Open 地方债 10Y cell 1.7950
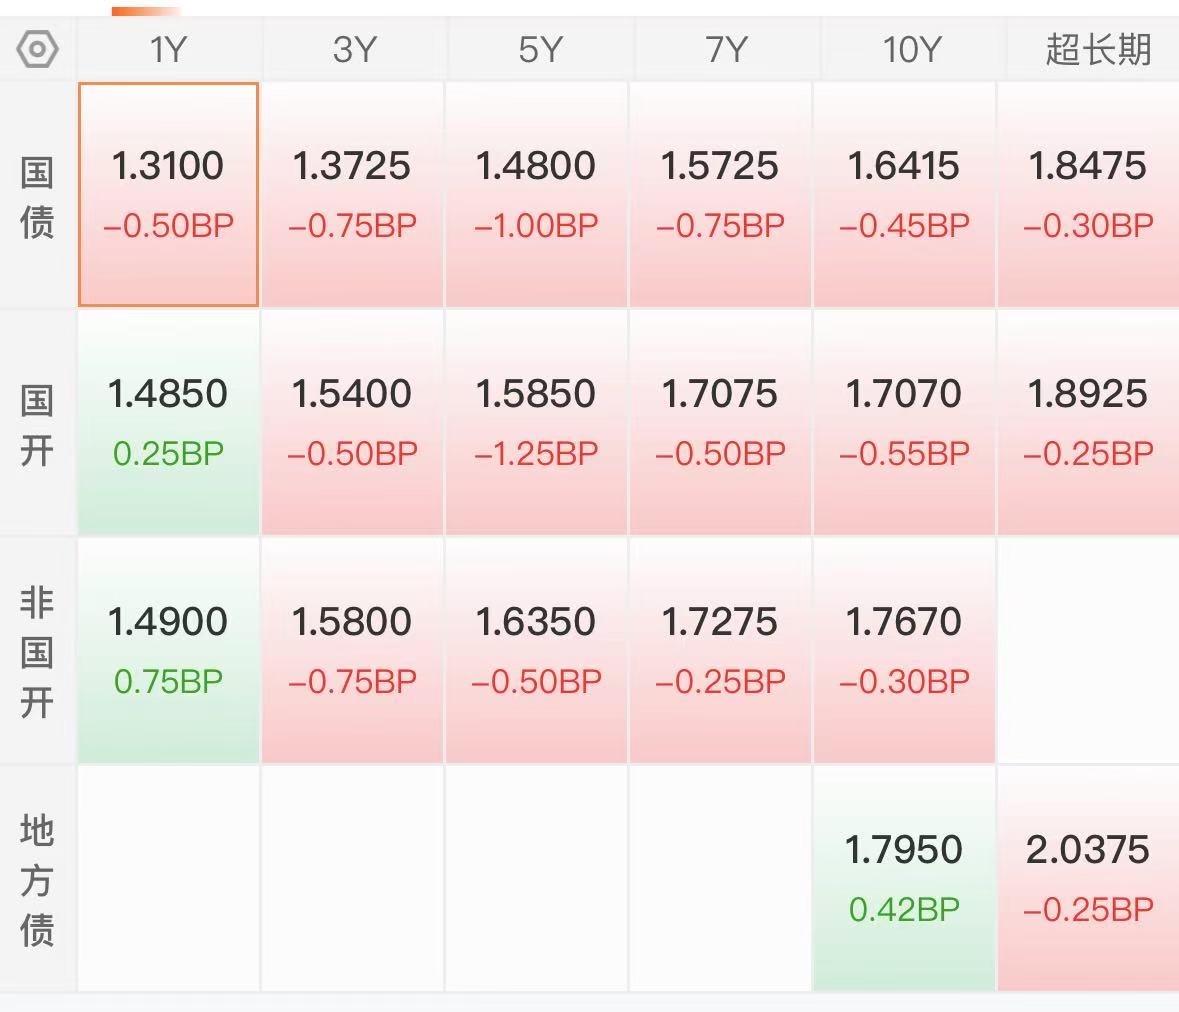Viewport: 1179px width, 1012px height. pos(904,878)
